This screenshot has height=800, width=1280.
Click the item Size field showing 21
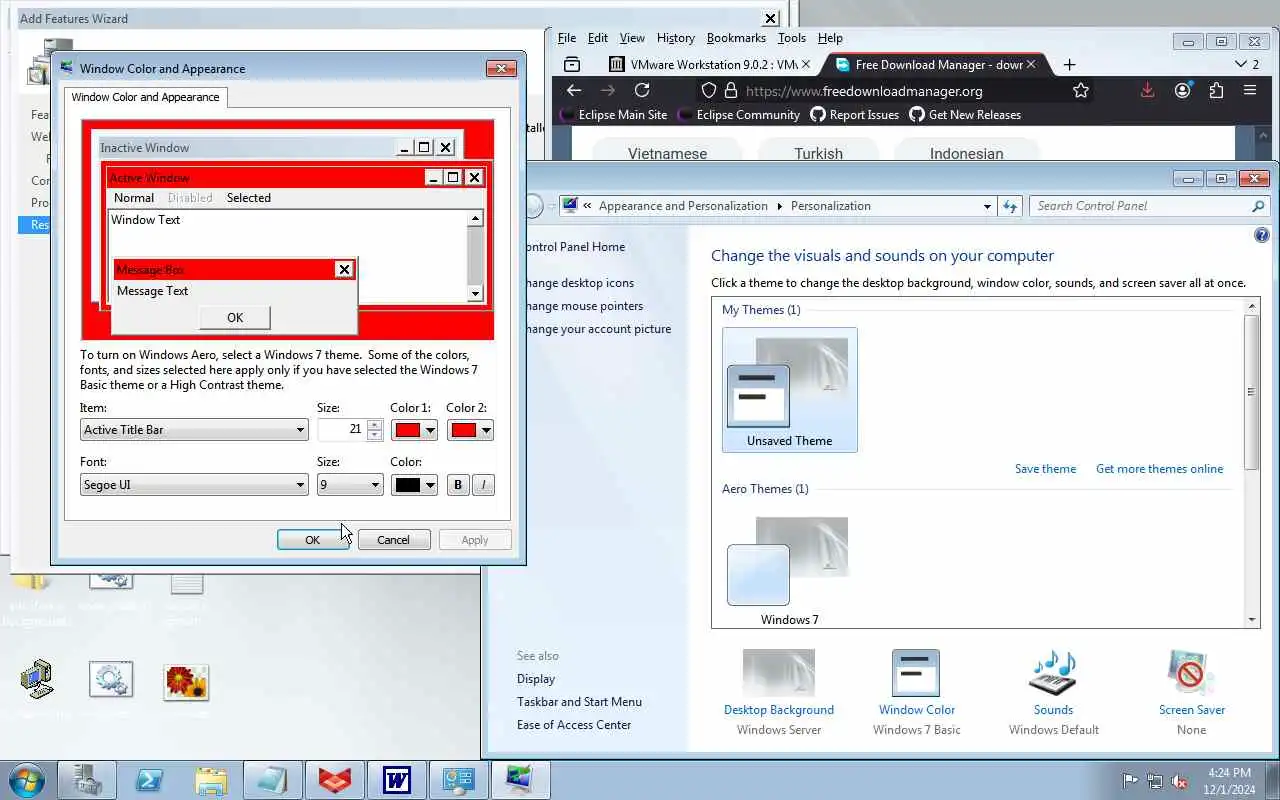342,430
